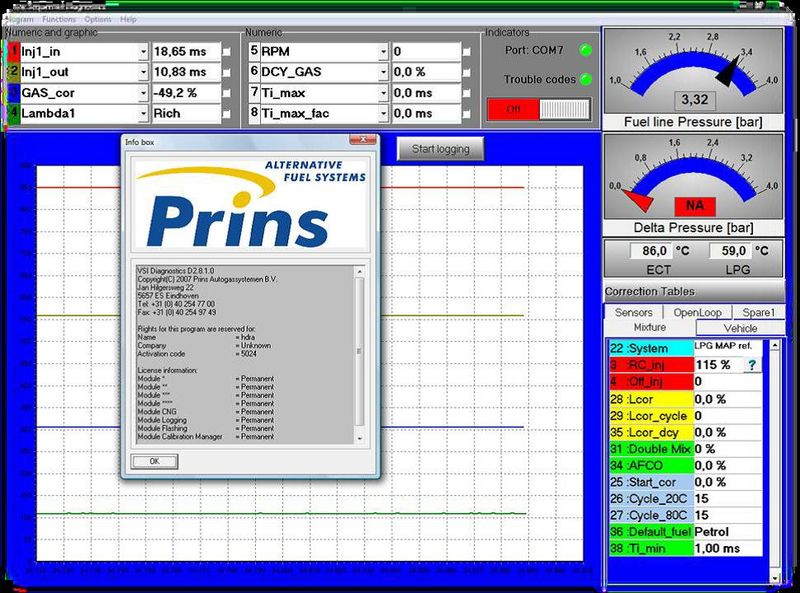
Task: Tick the checkbox next to GAS_cor value
Action: [227, 93]
